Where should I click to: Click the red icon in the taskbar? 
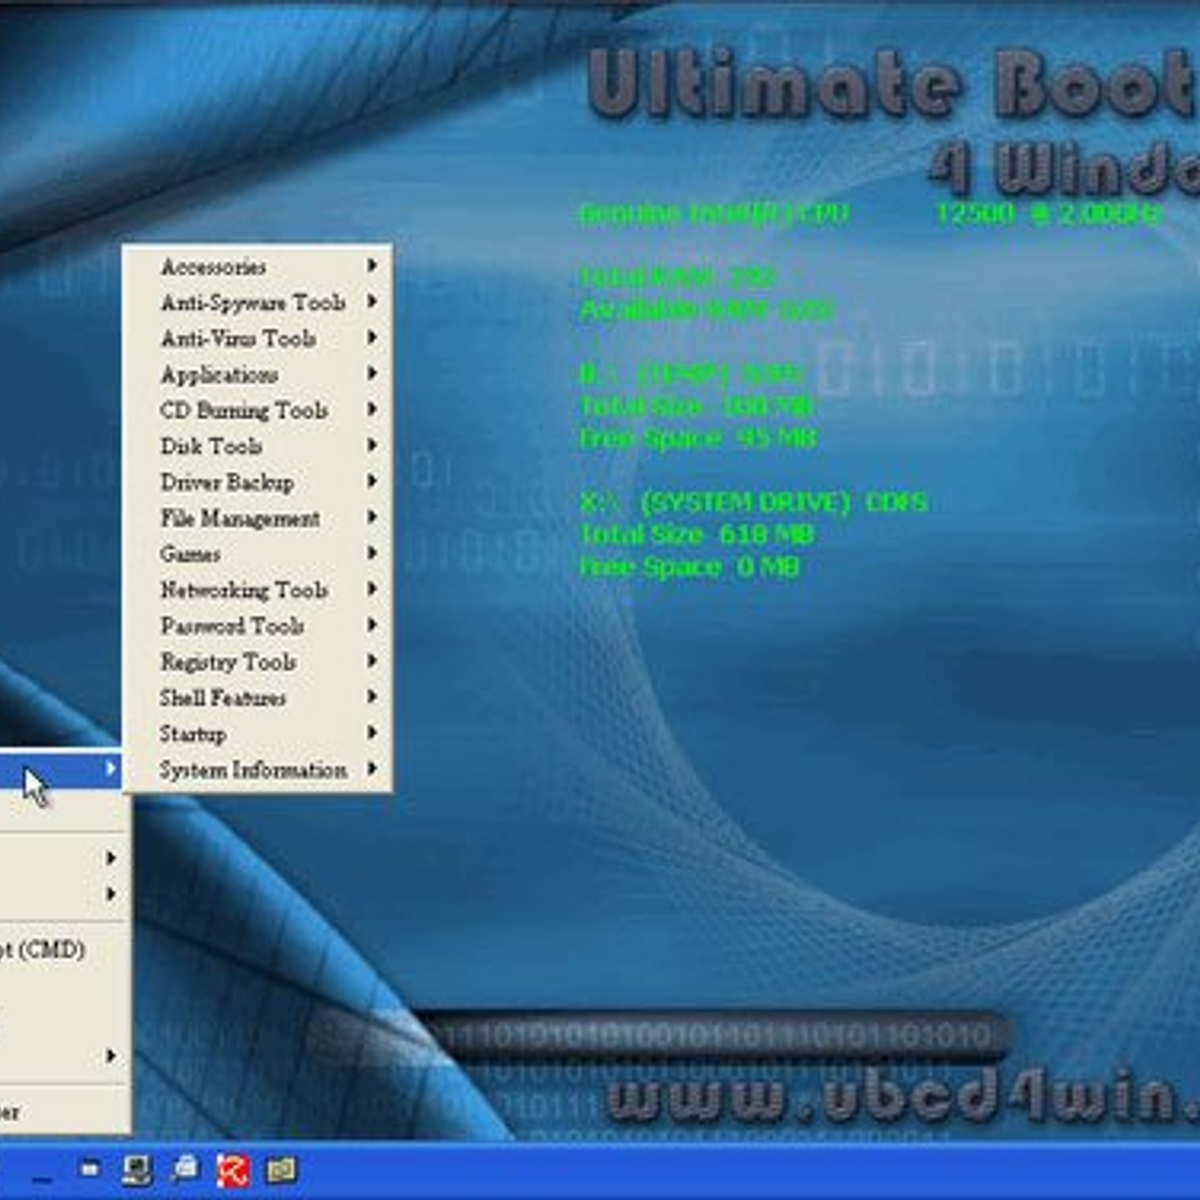pyautogui.click(x=233, y=1169)
